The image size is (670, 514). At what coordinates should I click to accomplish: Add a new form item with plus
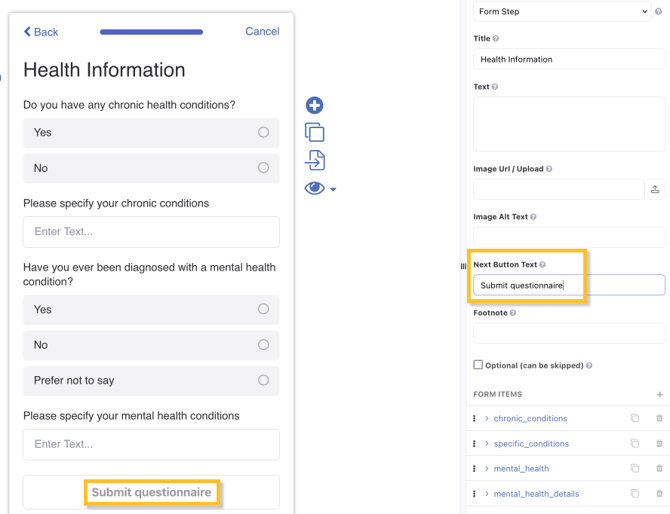pos(659,395)
